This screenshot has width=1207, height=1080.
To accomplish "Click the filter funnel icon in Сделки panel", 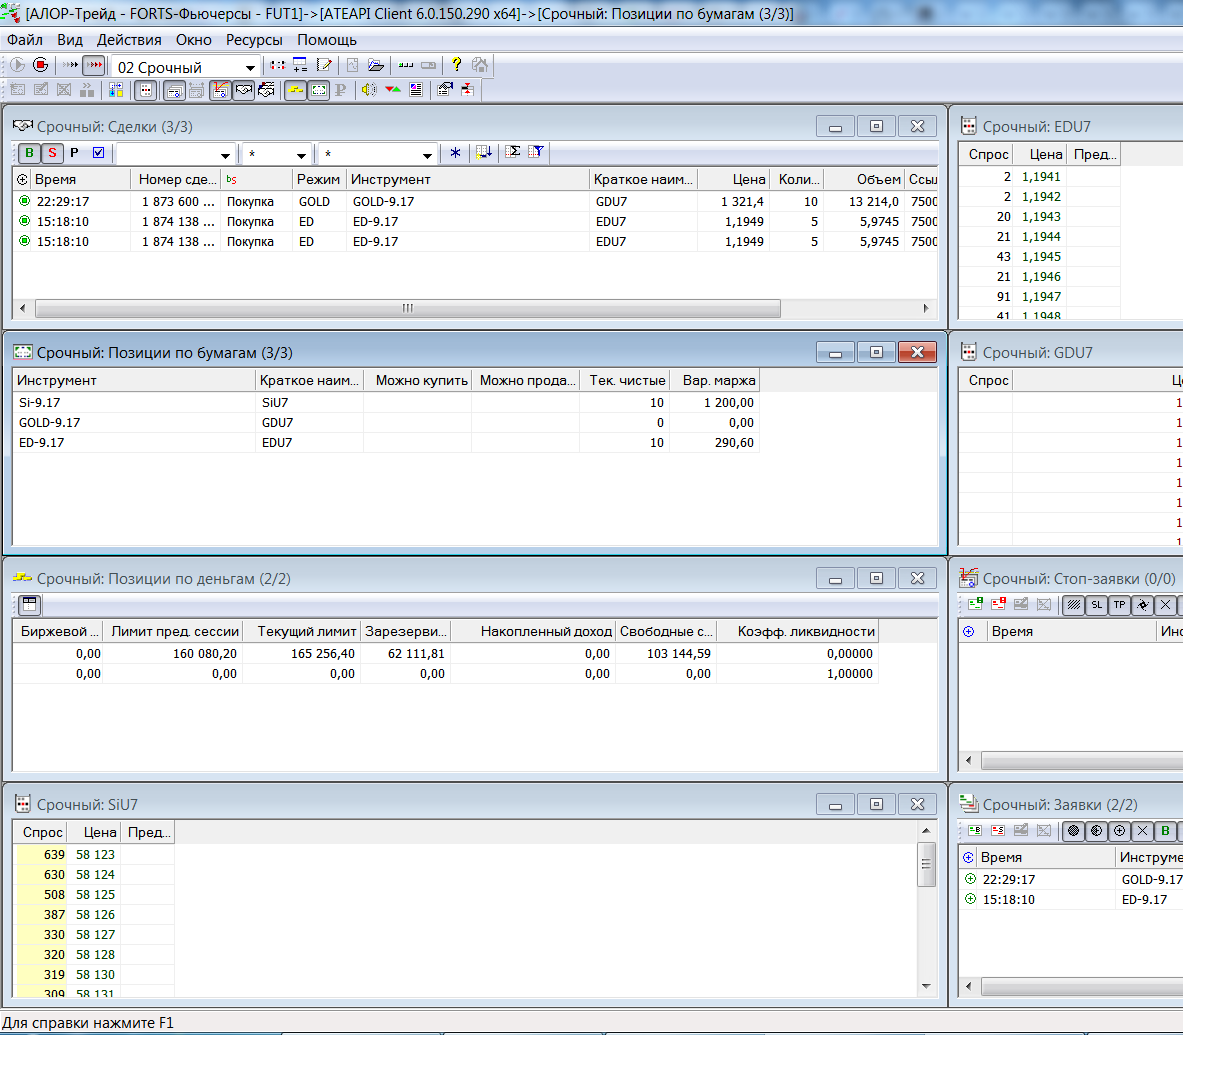I will pyautogui.click(x=536, y=153).
